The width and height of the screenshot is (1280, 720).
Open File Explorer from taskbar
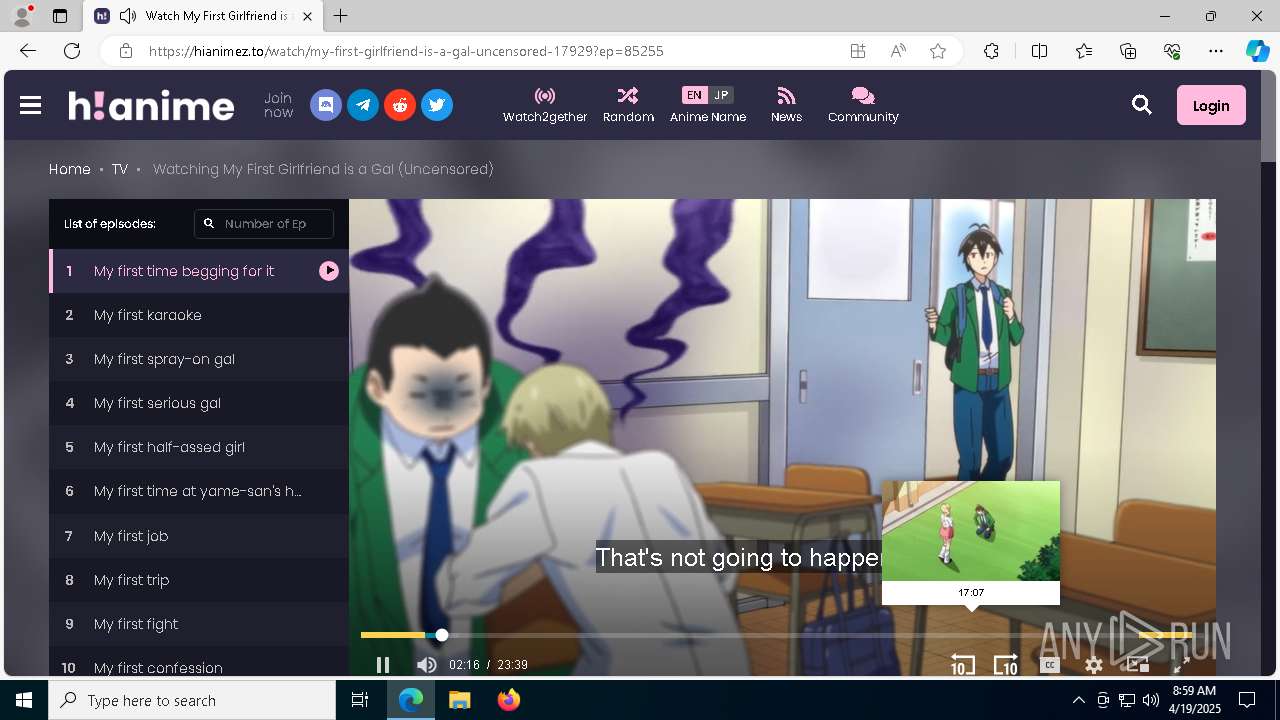point(460,700)
